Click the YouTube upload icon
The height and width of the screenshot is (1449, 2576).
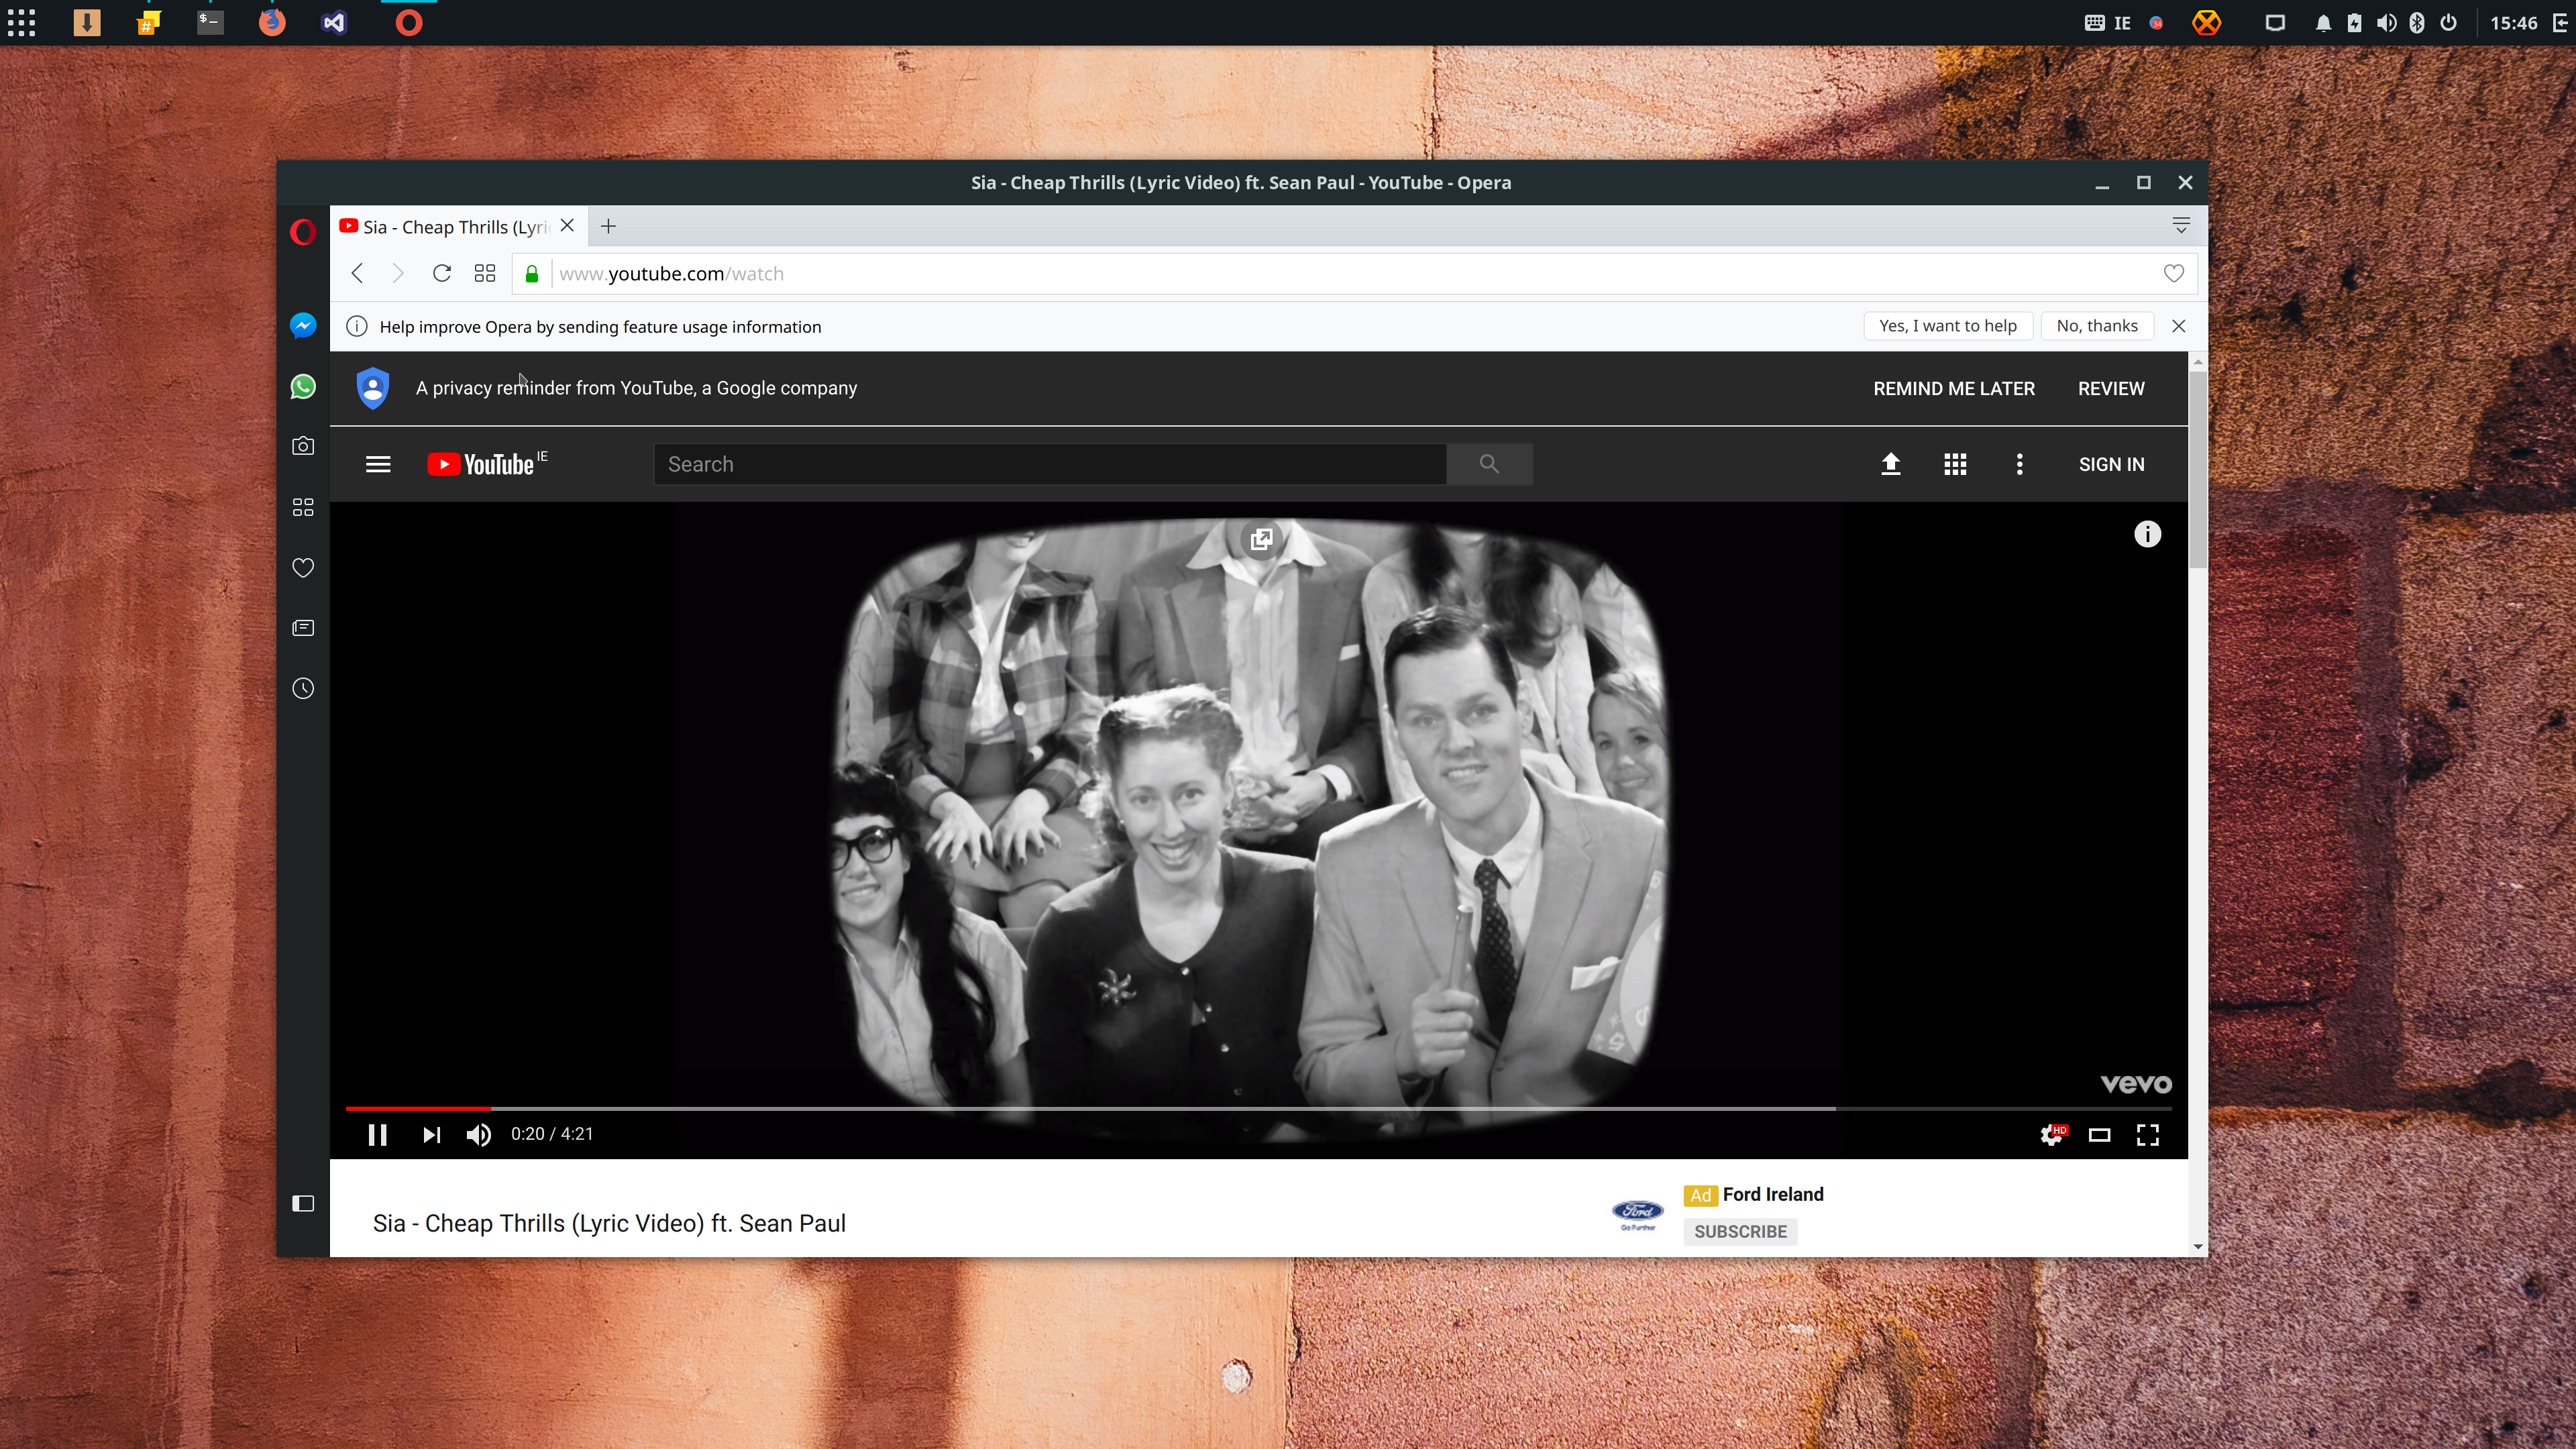[x=1890, y=464]
